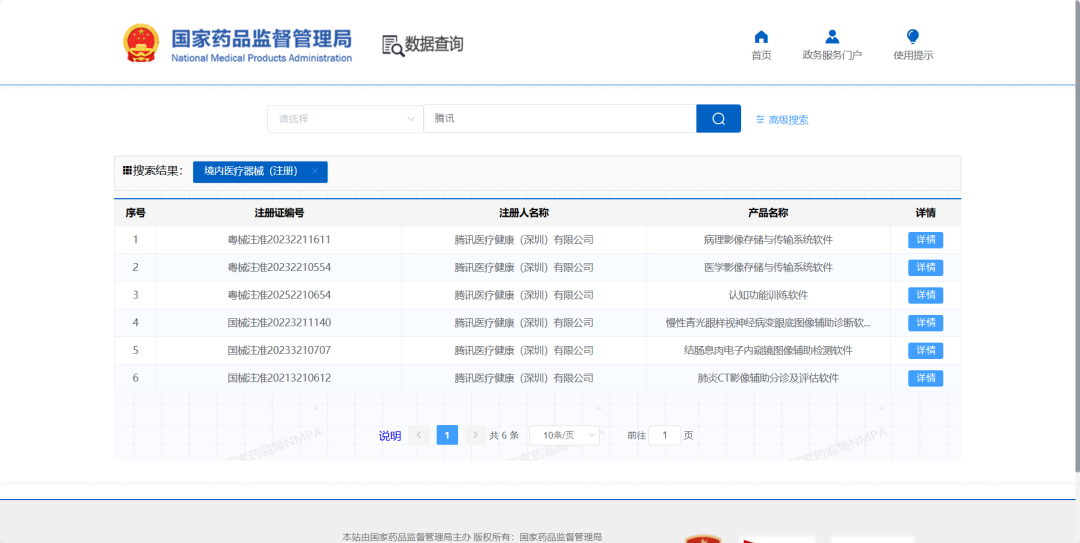Click the 共 6 条 total count text

click(504, 436)
